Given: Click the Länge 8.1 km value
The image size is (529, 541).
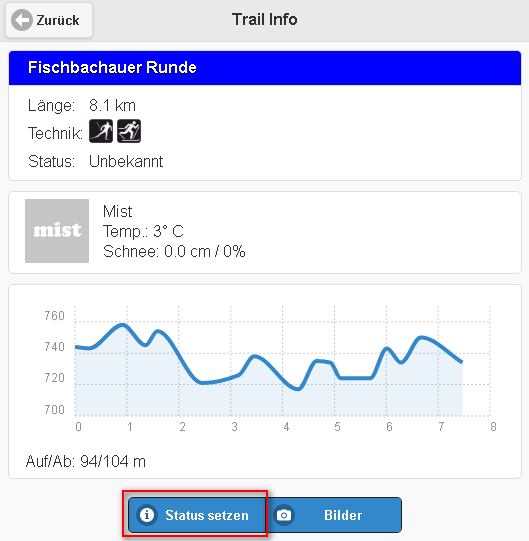Looking at the screenshot, I should point(112,106).
